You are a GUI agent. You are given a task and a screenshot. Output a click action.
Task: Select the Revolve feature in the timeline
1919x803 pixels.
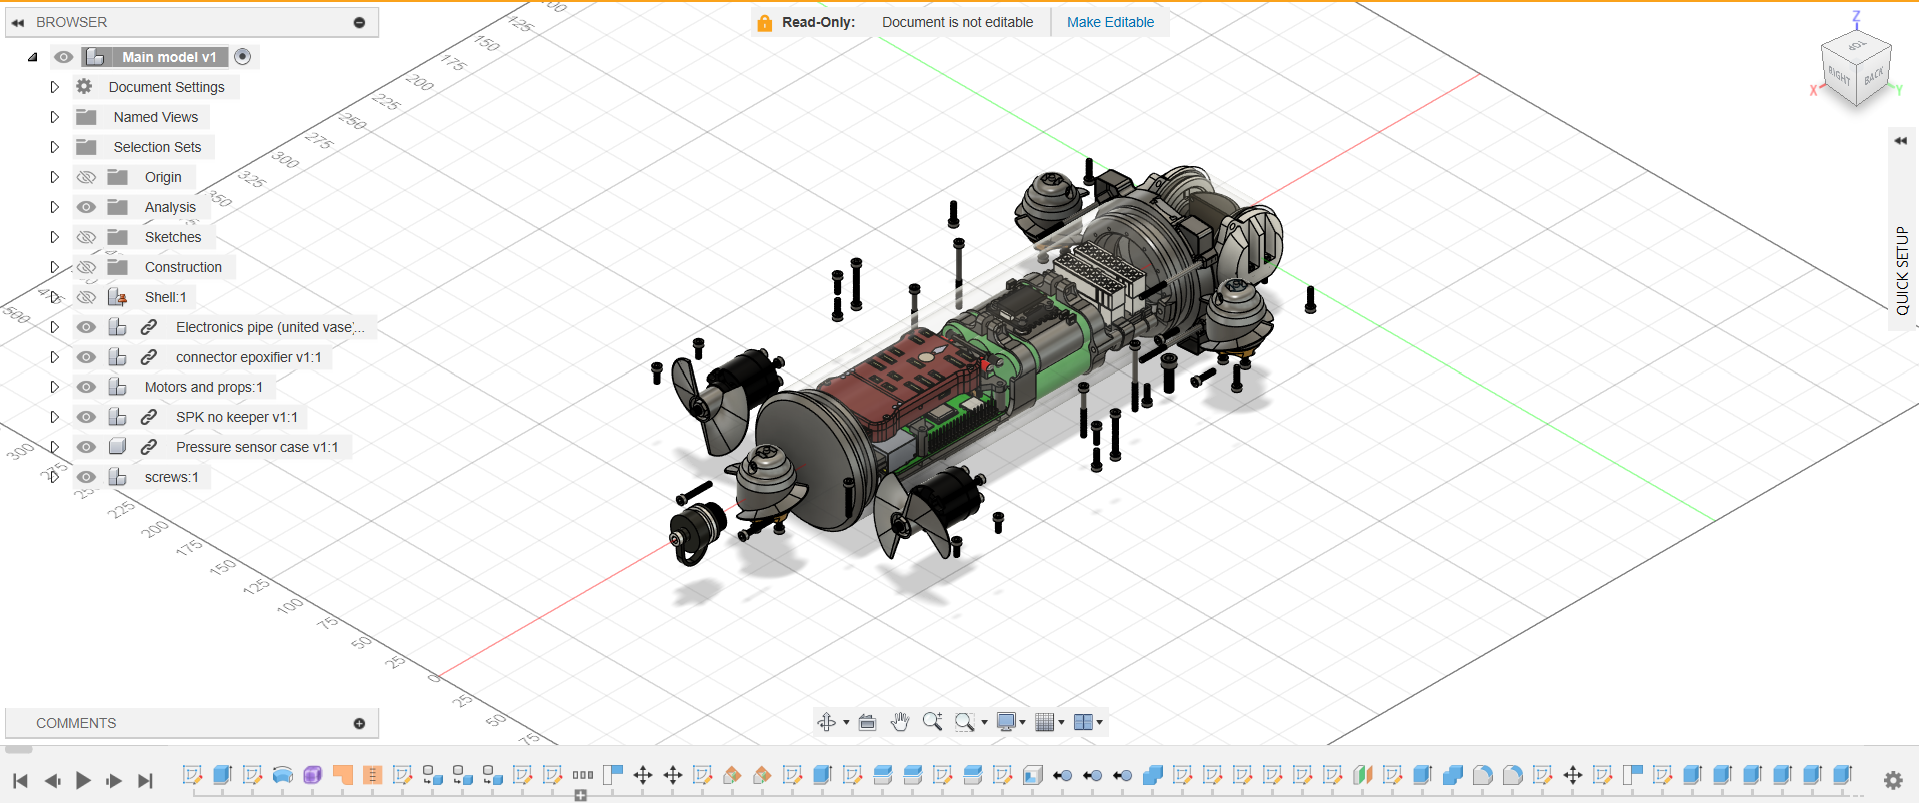[x=283, y=775]
